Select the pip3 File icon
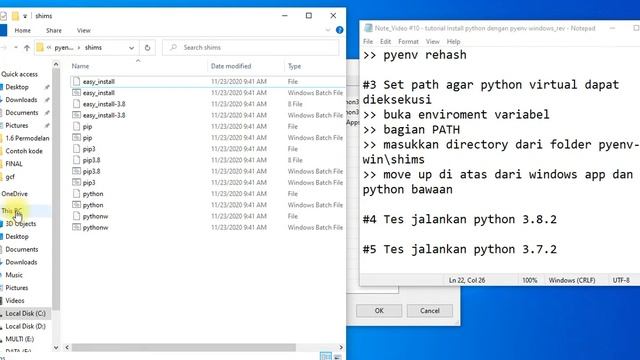 (x=76, y=149)
